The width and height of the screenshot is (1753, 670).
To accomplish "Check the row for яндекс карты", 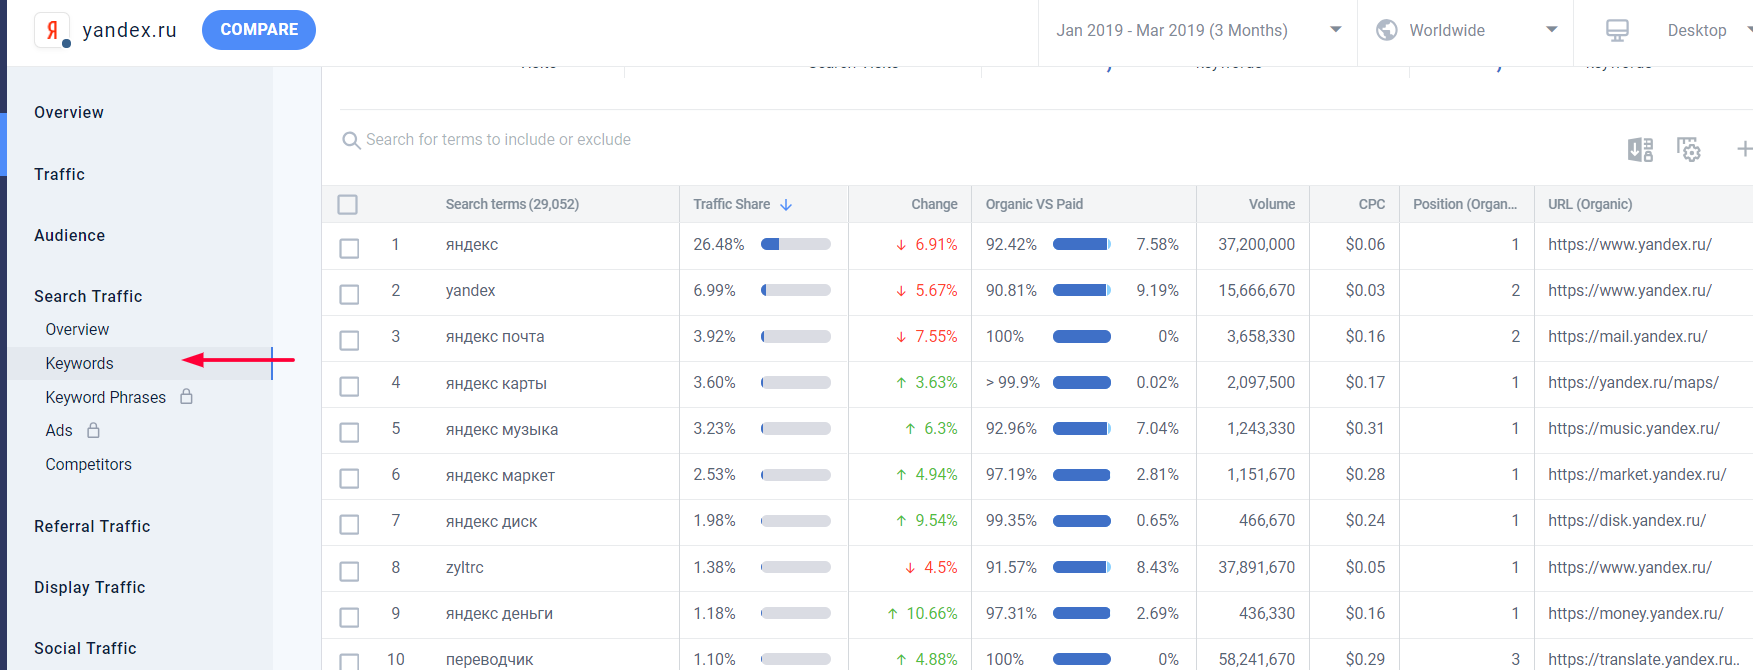I will point(349,386).
